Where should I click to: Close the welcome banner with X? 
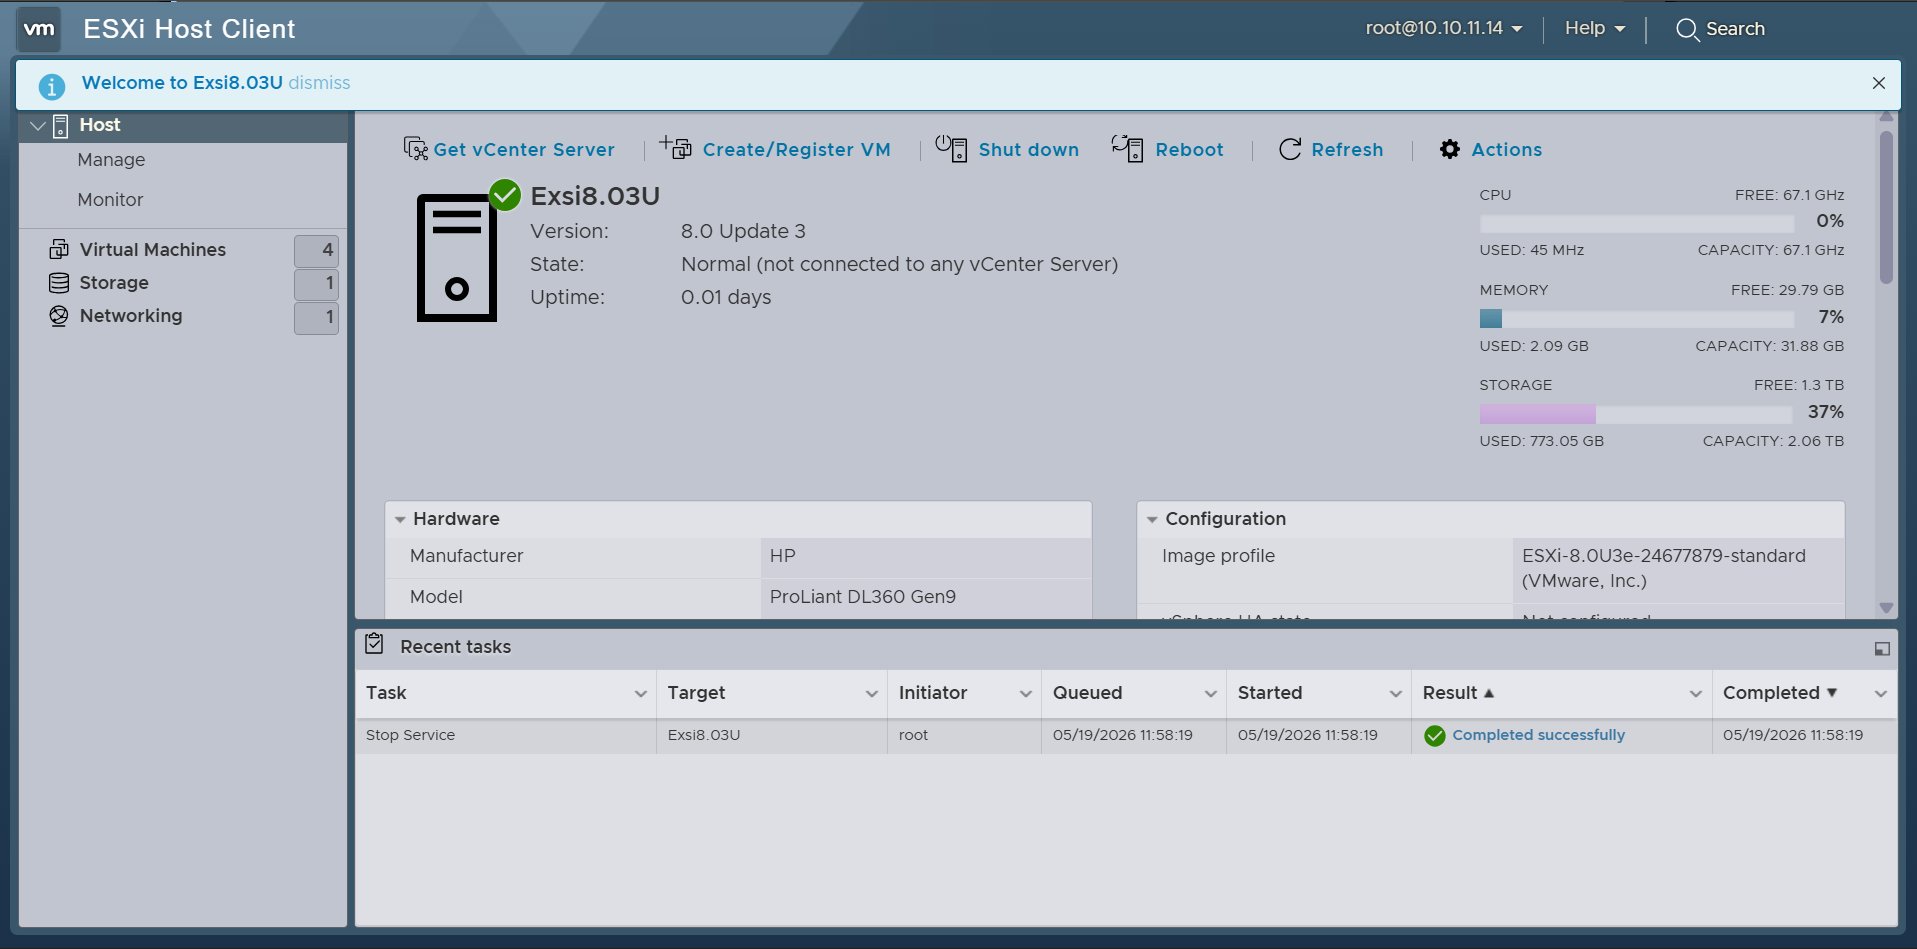[1878, 83]
